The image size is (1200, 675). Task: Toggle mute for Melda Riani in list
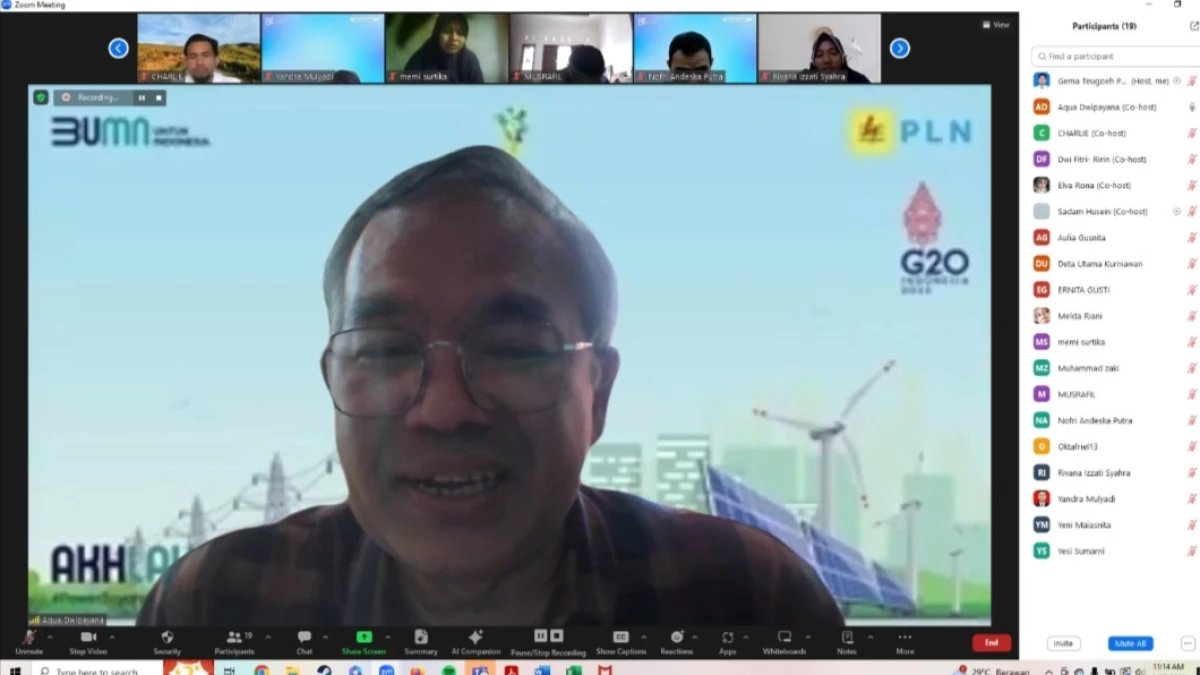coord(1191,316)
